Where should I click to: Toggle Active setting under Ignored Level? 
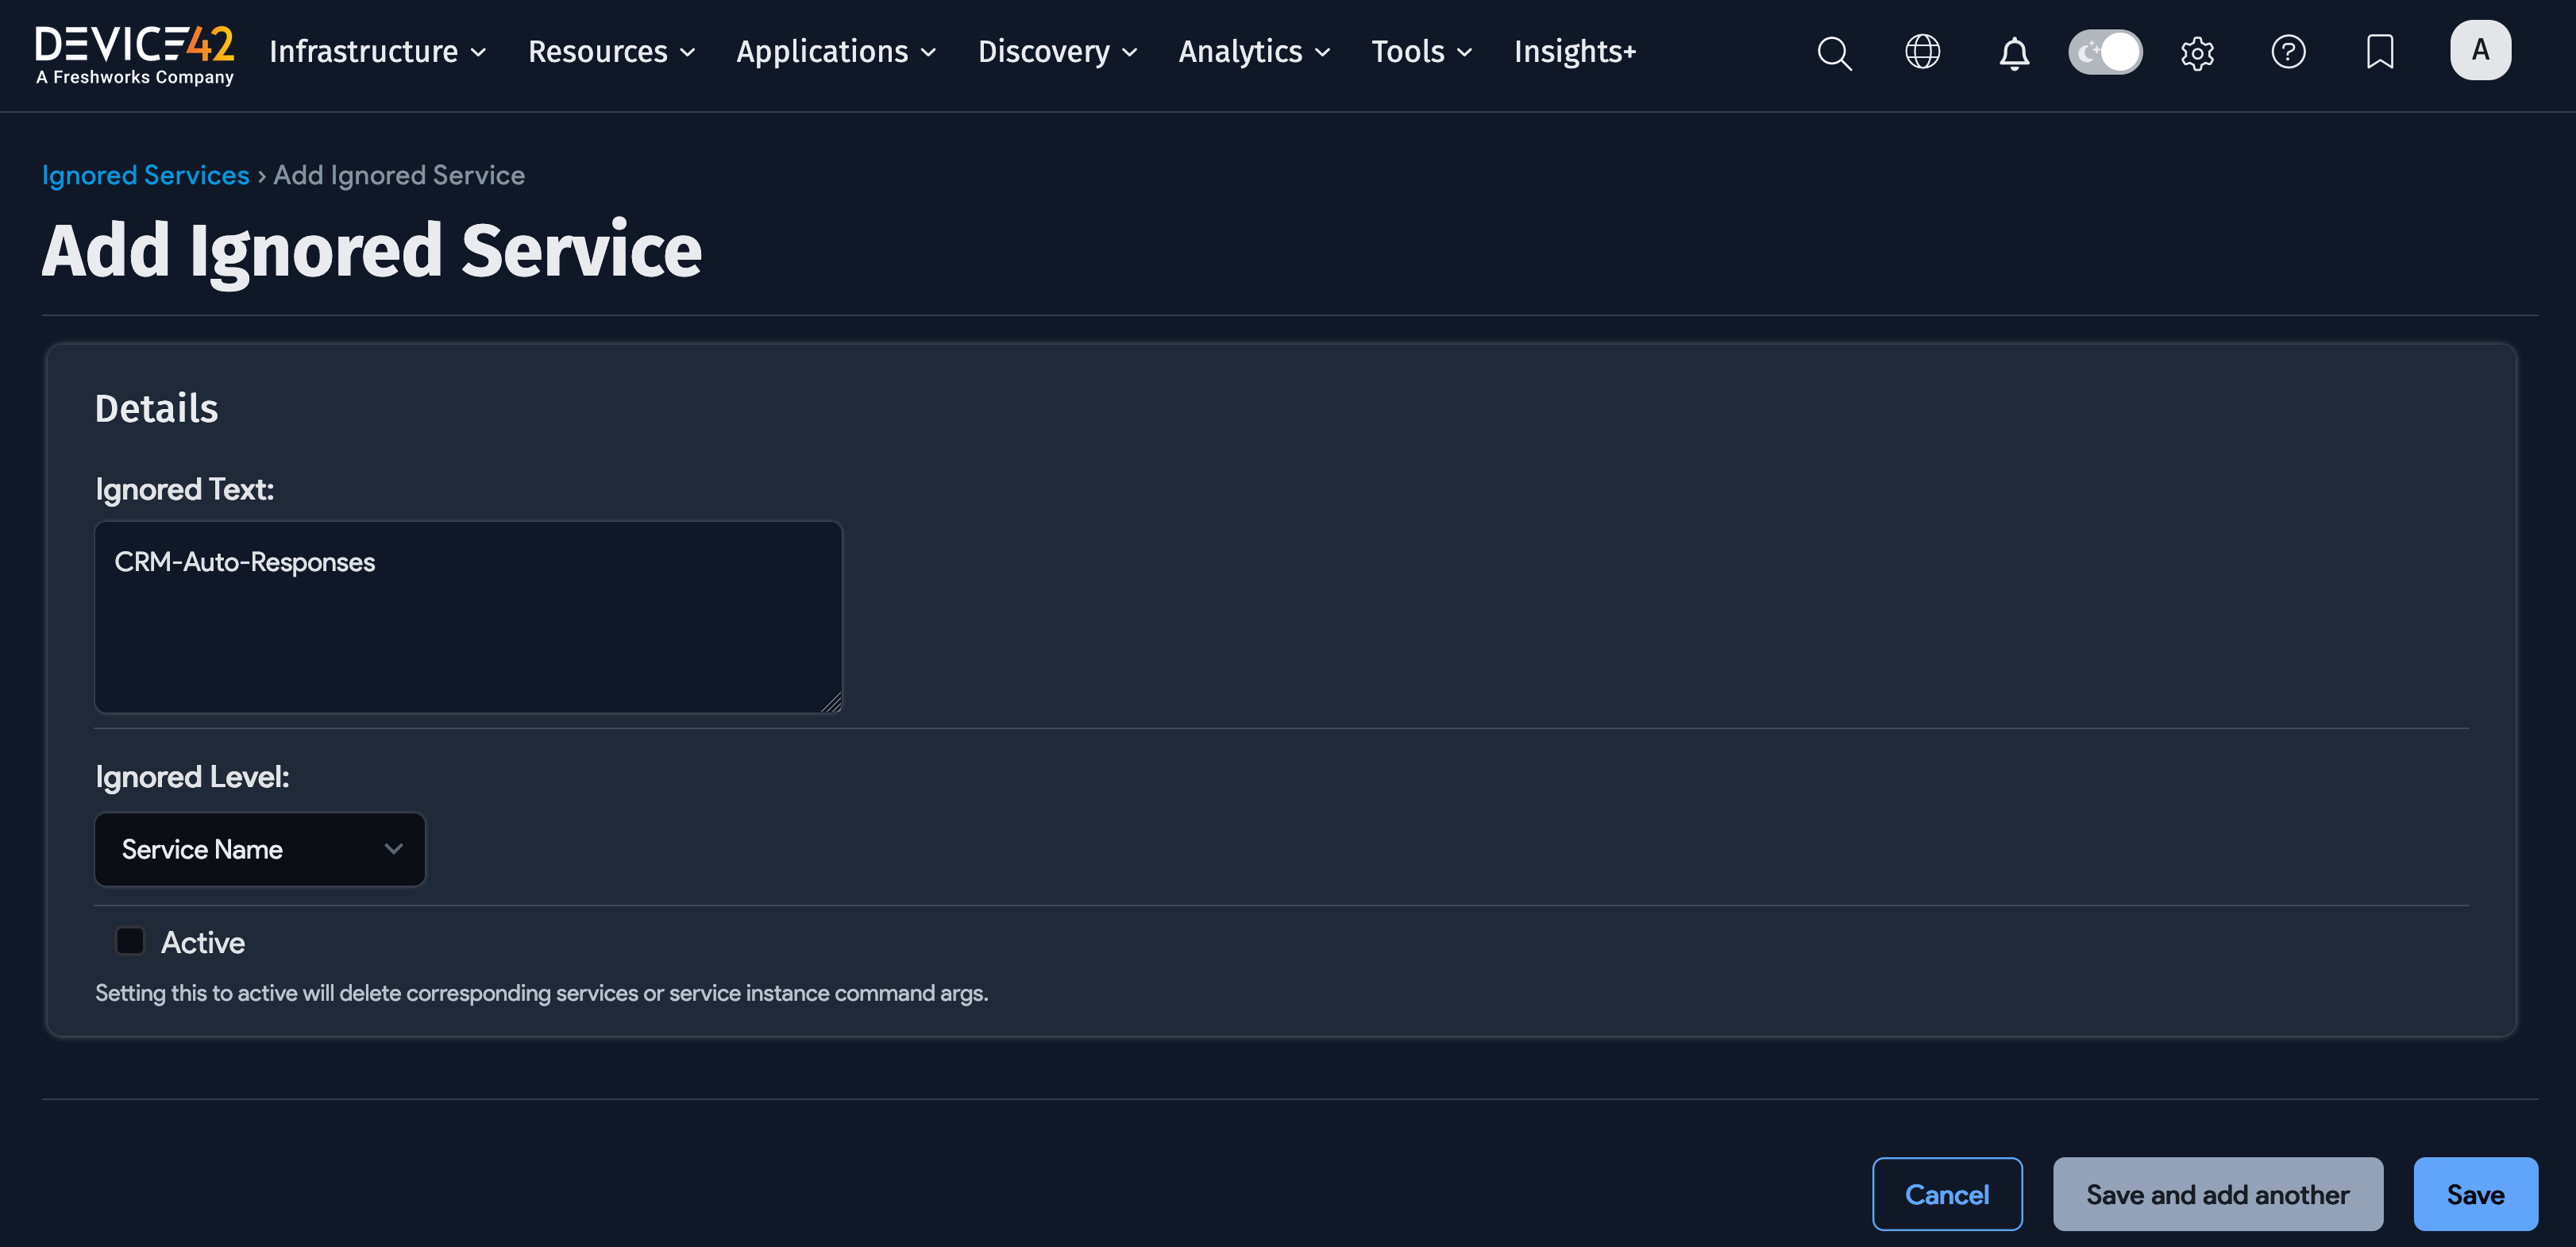130,940
